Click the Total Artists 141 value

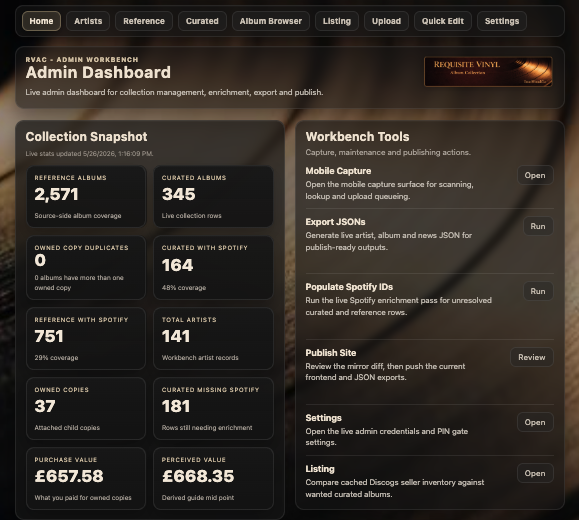pos(176,336)
